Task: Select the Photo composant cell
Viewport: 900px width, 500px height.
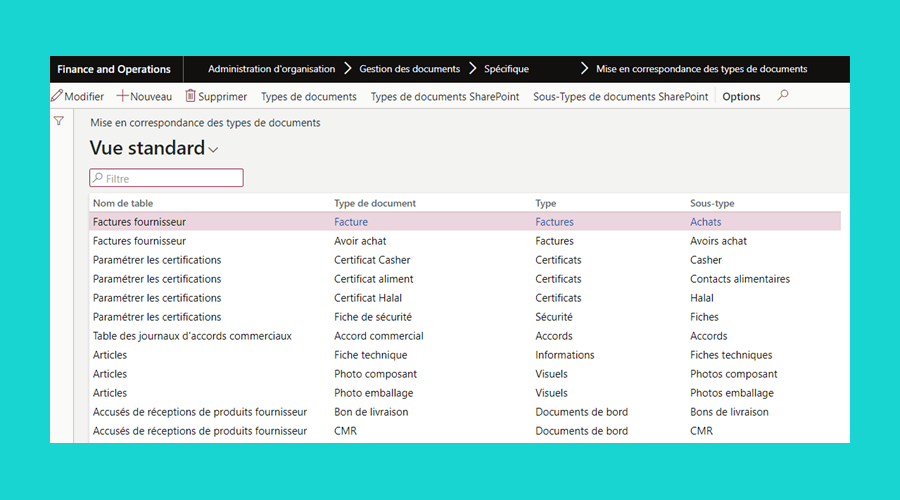Action: point(375,374)
